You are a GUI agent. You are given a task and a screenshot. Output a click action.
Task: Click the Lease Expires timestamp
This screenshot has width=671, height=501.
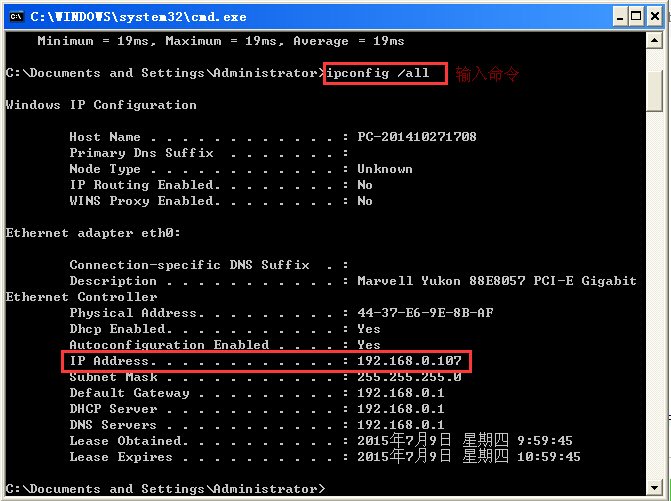[x=468, y=457]
